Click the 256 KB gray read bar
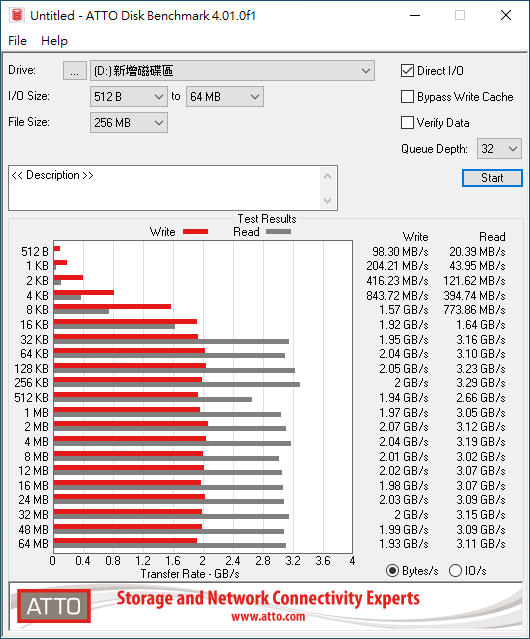 (x=176, y=385)
